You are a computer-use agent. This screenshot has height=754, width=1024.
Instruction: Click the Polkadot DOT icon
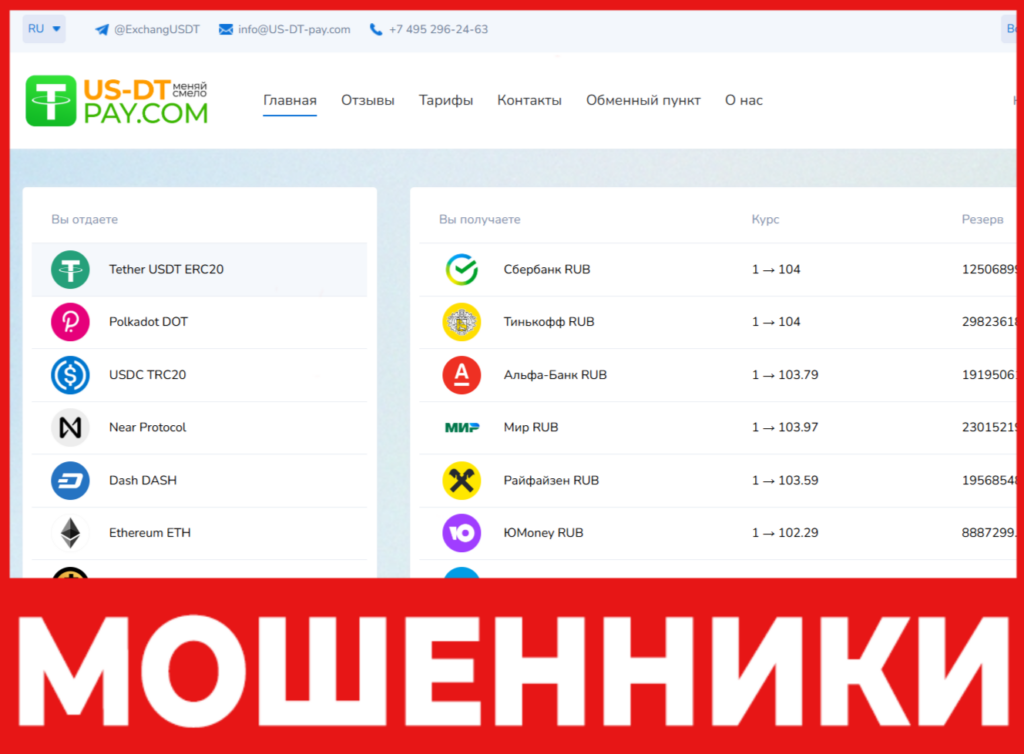69,322
